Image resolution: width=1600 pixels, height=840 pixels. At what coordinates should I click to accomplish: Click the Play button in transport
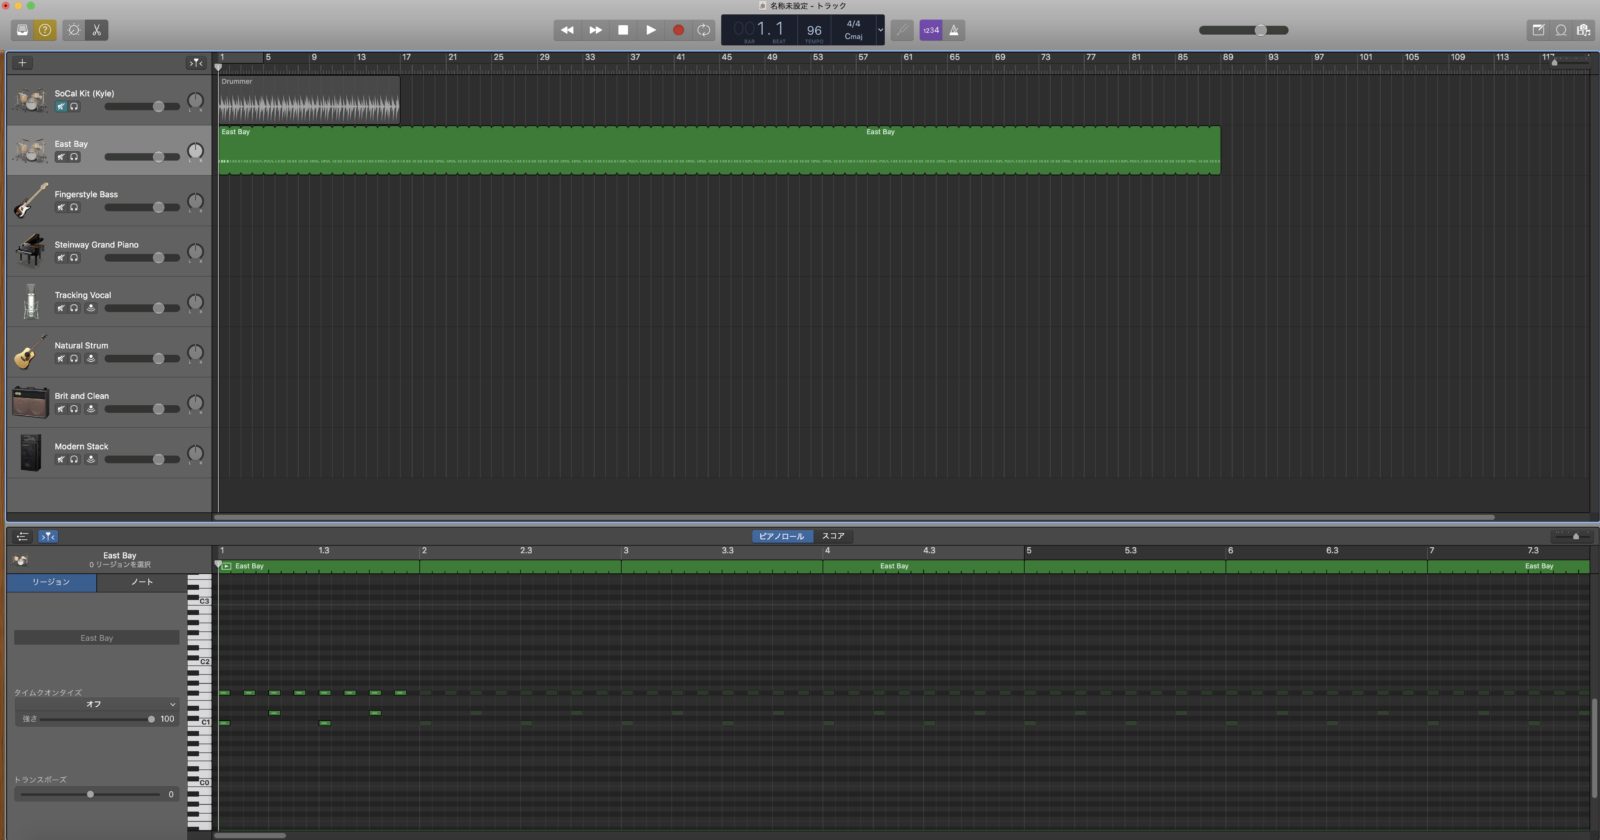651,30
